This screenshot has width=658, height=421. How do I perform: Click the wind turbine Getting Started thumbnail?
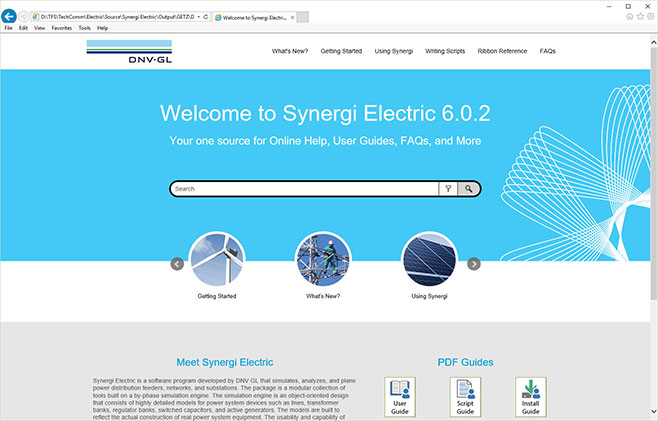pos(217,259)
